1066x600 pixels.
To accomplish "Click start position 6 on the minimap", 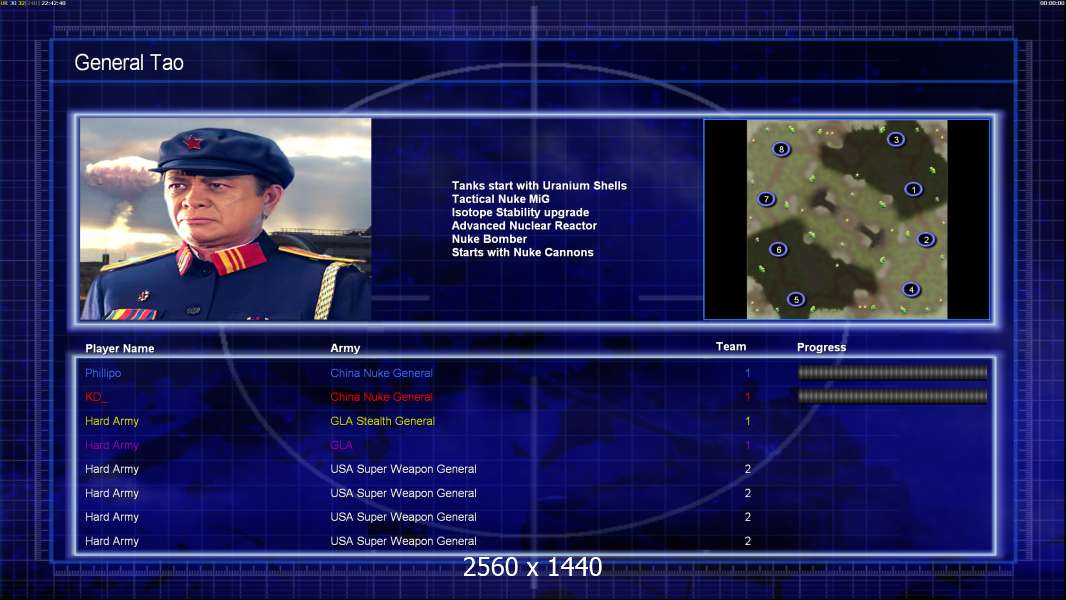I will [x=778, y=249].
